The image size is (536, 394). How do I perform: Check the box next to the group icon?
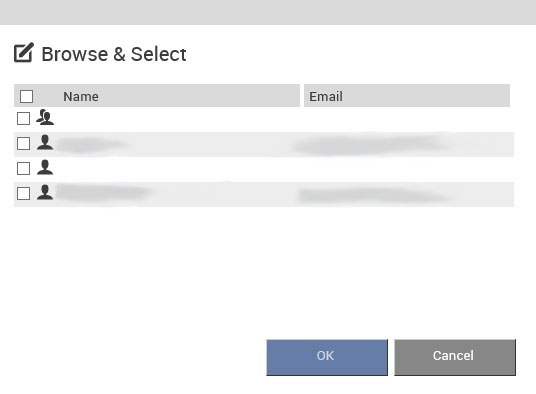pos(23,119)
